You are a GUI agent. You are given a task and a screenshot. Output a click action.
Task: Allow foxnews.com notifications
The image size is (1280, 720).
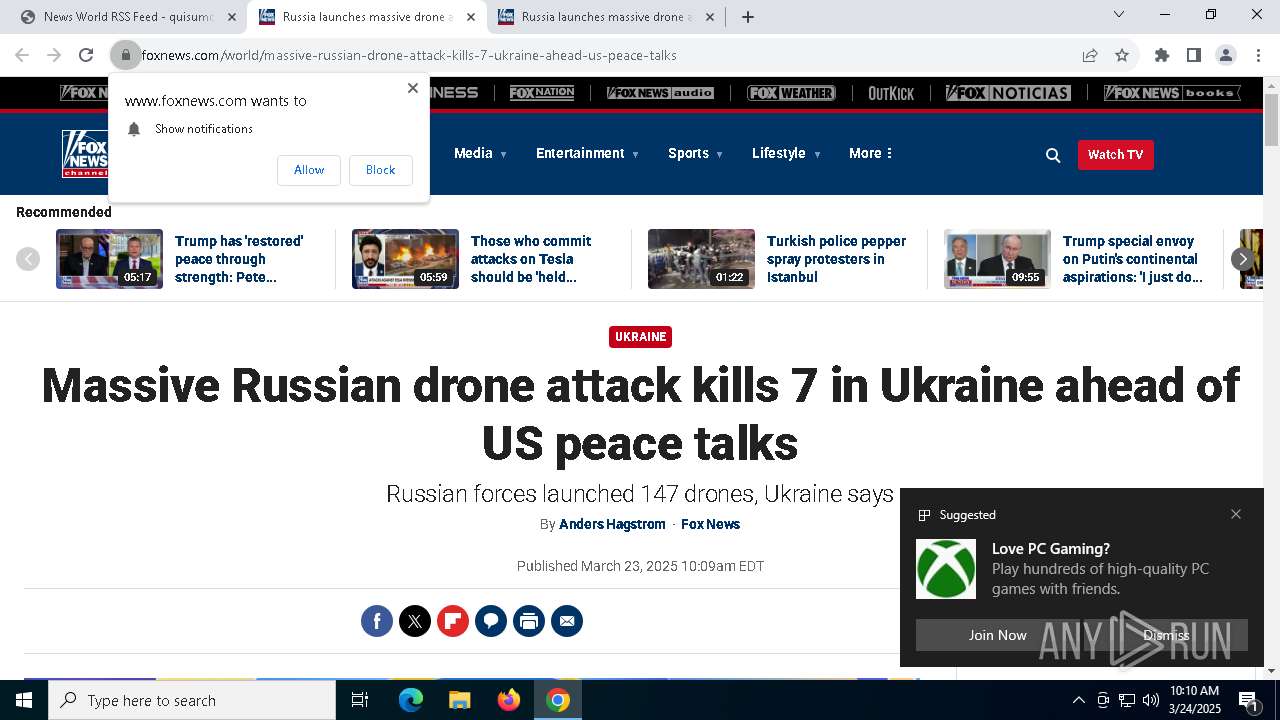pyautogui.click(x=309, y=170)
